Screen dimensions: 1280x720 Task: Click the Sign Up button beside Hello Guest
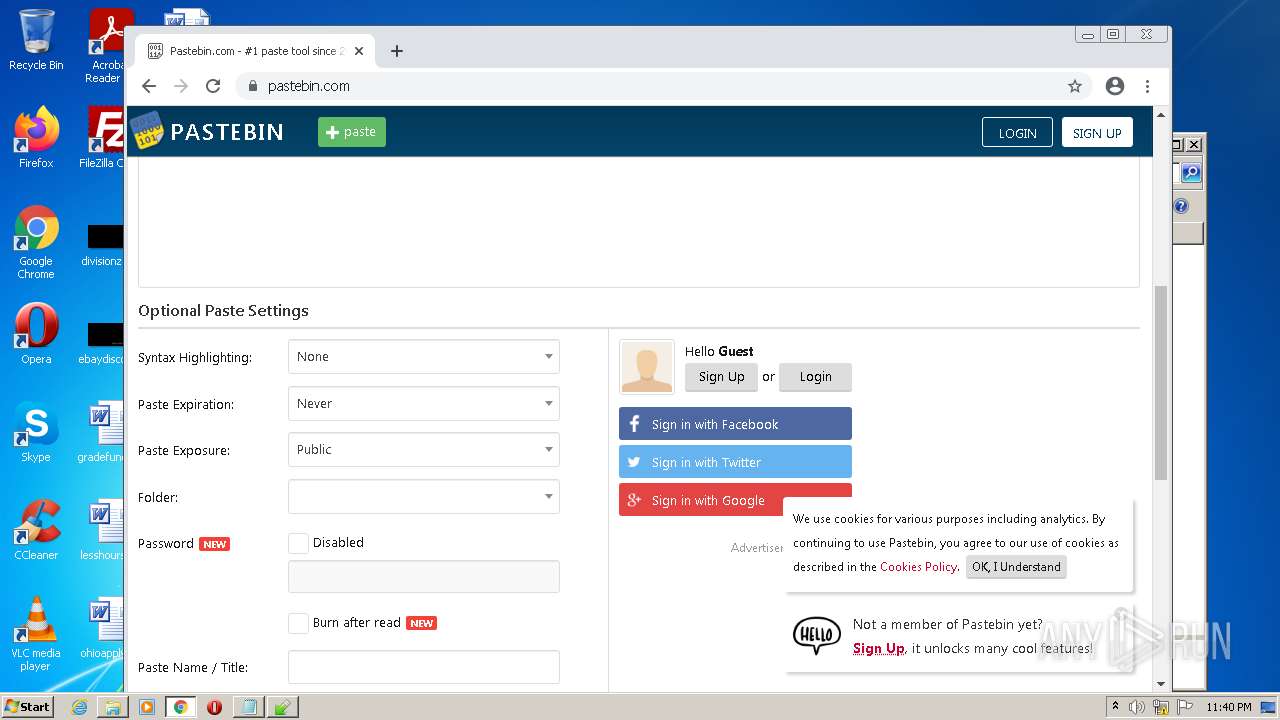[x=721, y=377]
